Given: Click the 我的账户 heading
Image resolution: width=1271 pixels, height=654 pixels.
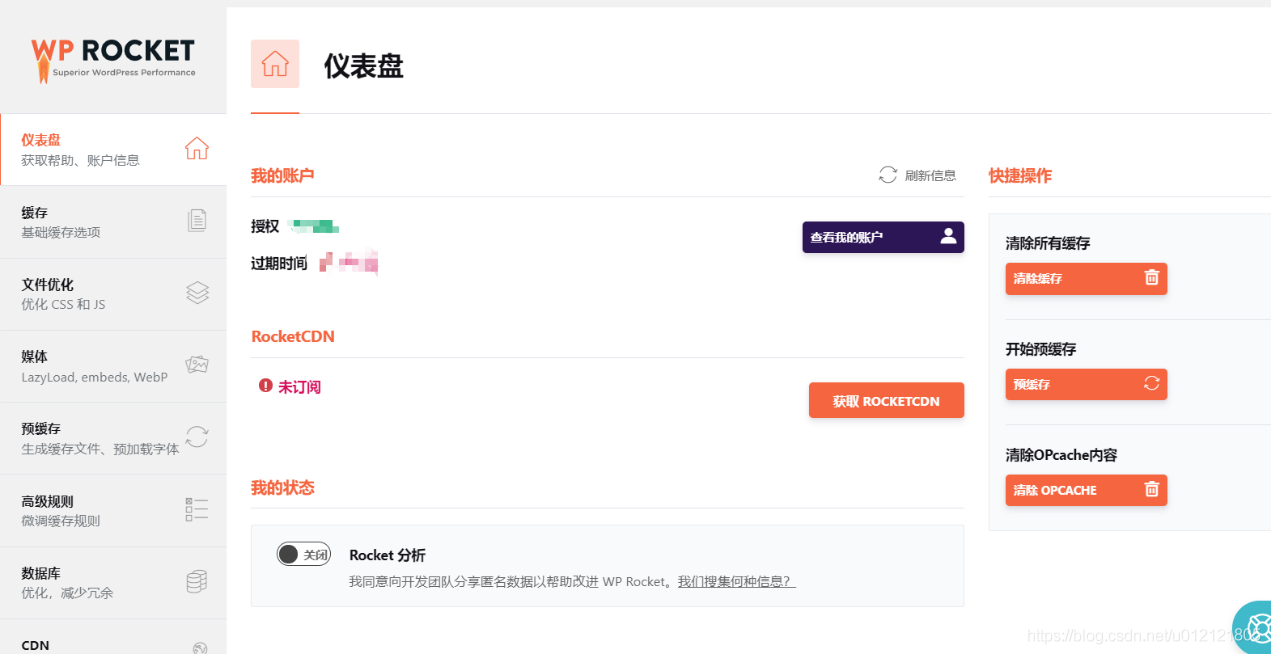Looking at the screenshot, I should [282, 175].
